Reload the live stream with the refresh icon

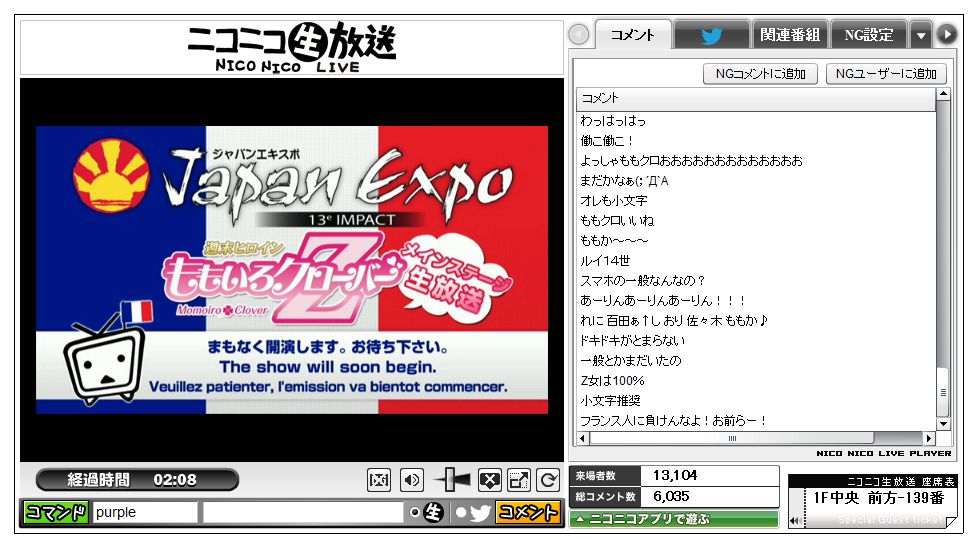548,480
